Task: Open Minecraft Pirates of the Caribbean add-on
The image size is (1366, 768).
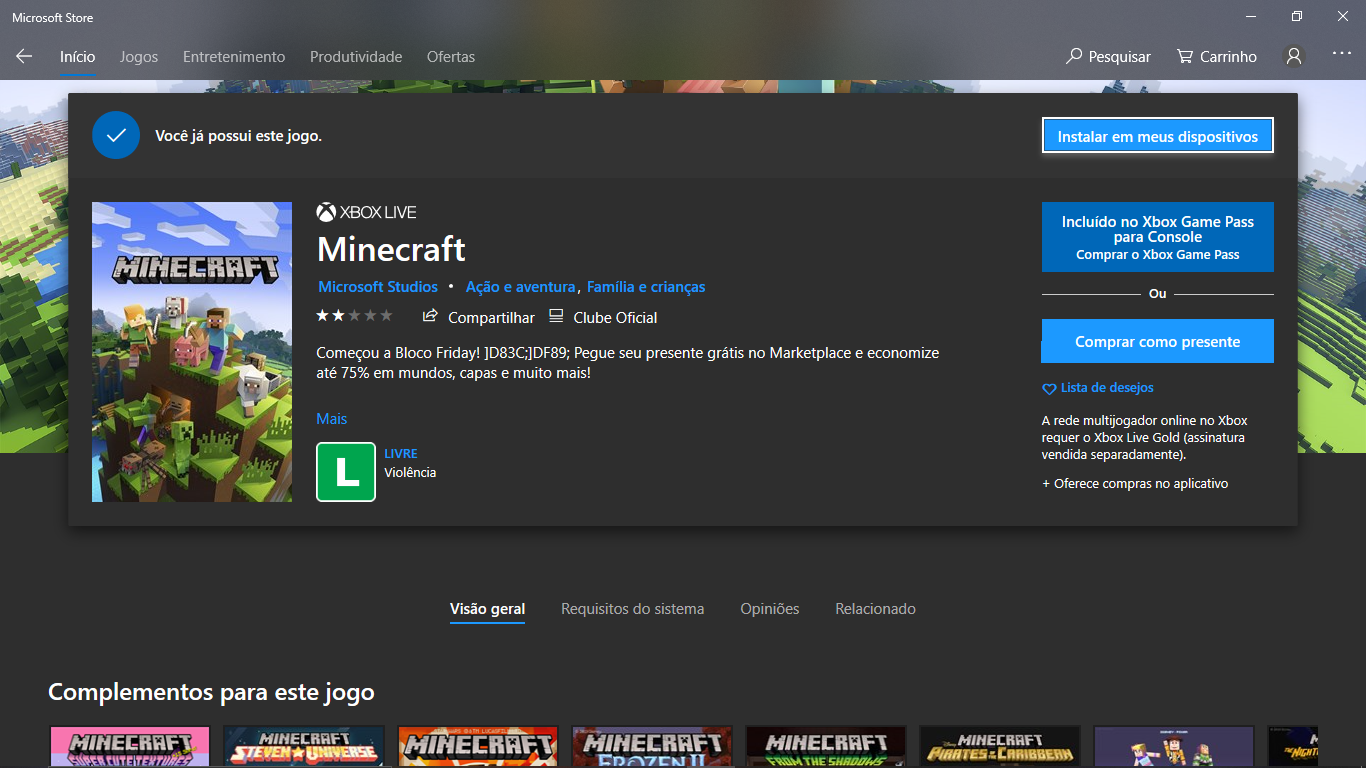Action: point(1000,747)
